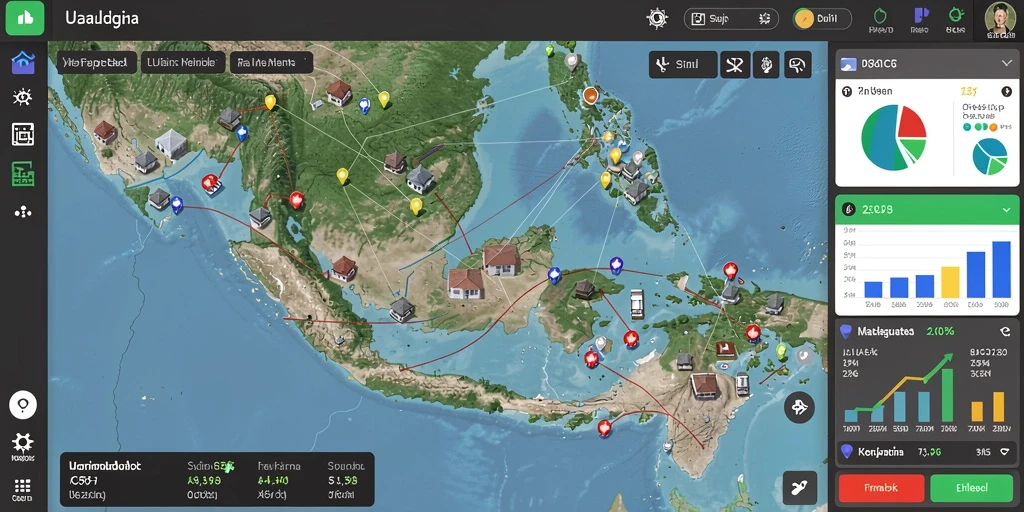This screenshot has height=512, width=1024.
Task: Open the Swjo pill selector
Action: [731, 19]
